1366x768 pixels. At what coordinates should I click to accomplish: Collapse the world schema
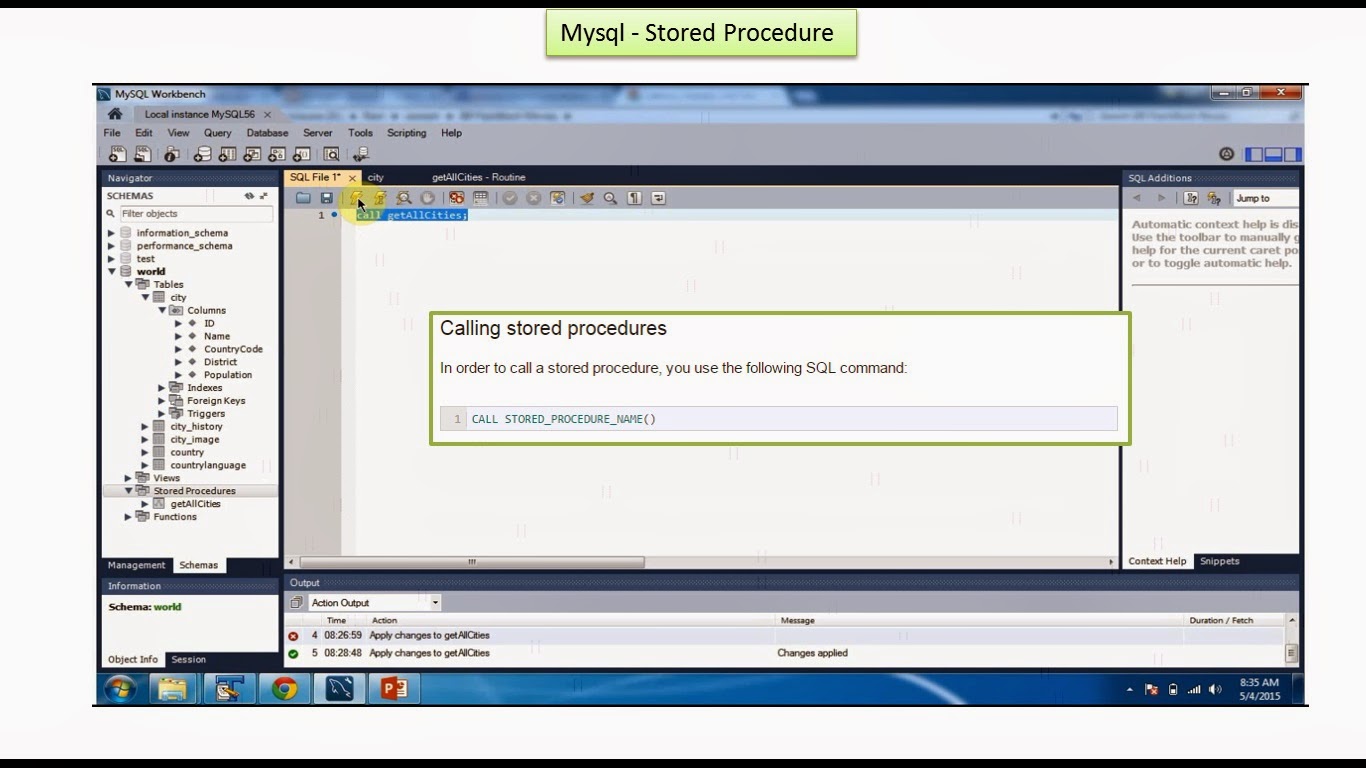[x=112, y=272]
